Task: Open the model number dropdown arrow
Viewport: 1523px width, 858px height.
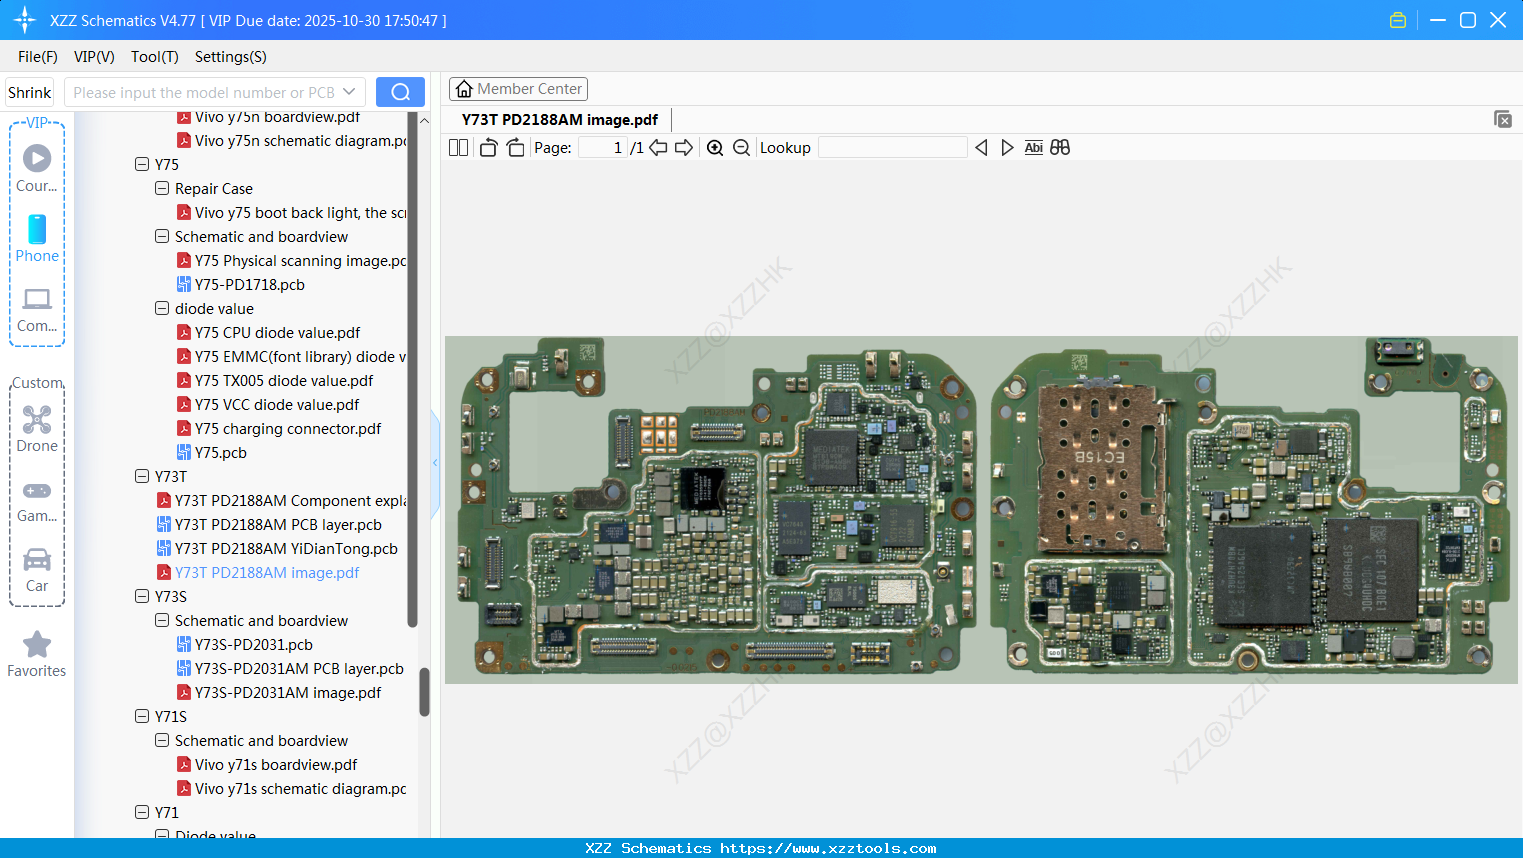Action: pos(349,92)
